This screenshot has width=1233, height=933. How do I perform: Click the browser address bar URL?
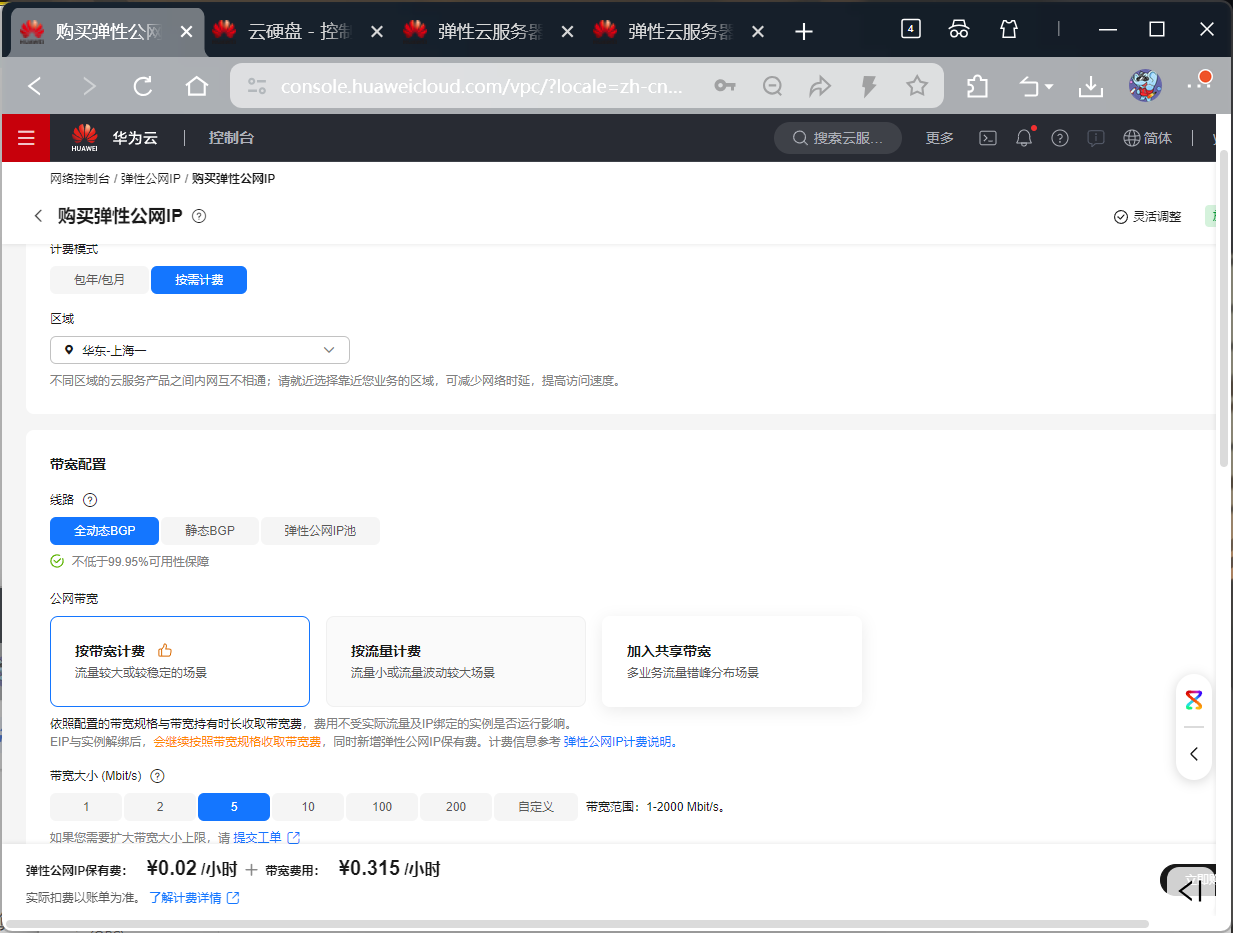(482, 87)
